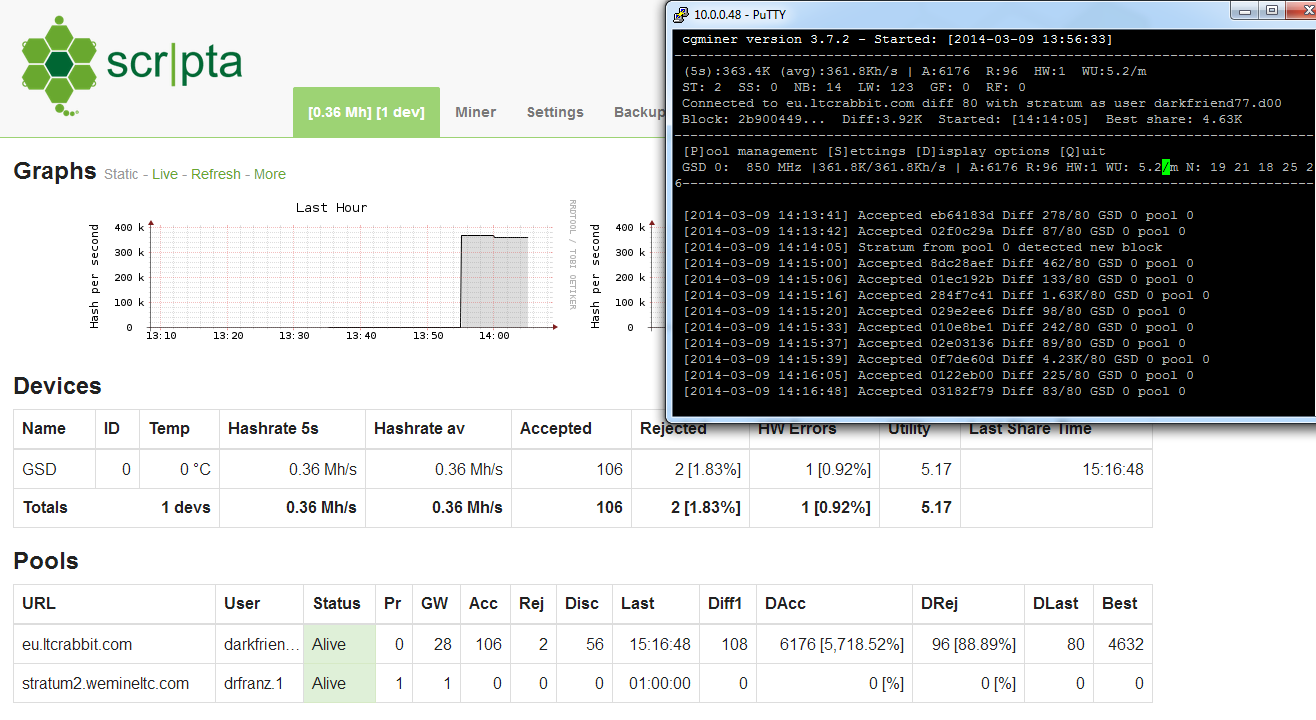Select the Static graphs link
Screen dimensions: 1316x720
(121, 174)
